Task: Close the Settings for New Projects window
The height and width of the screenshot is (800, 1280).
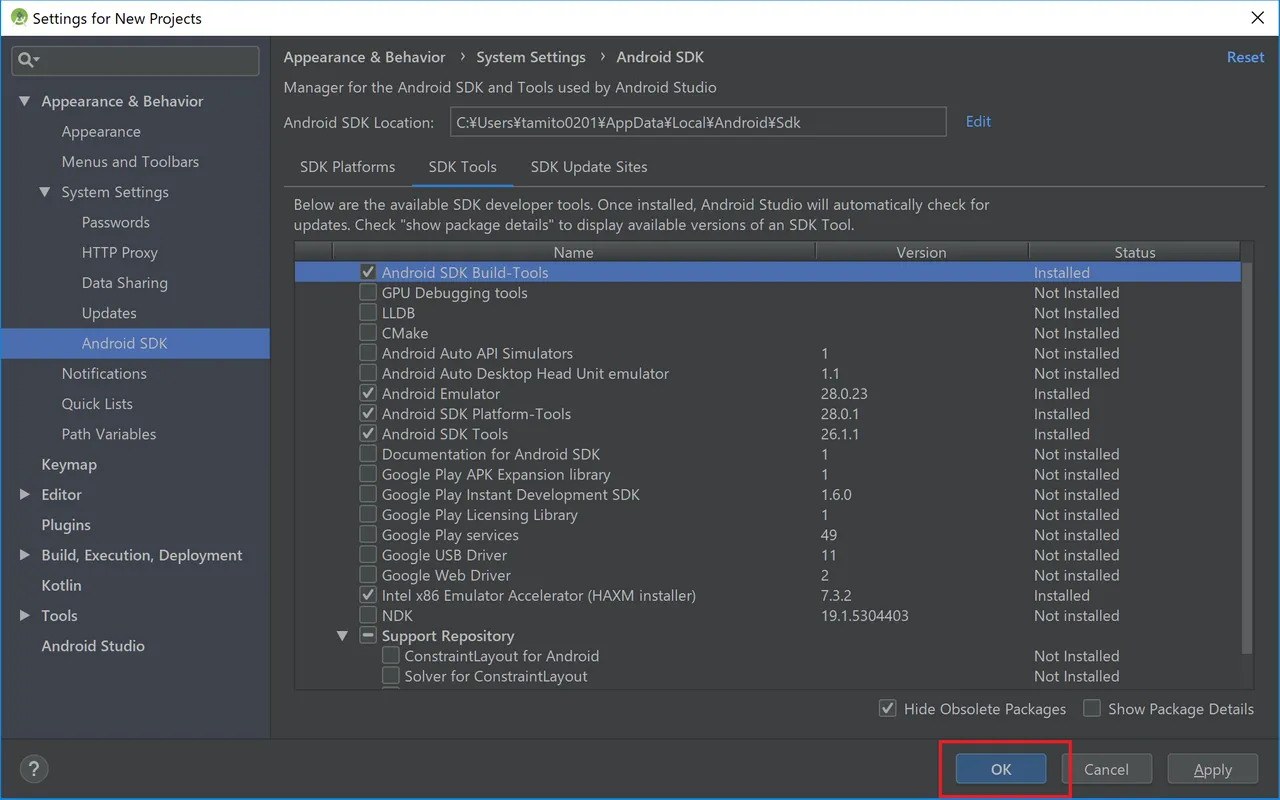Action: [1257, 17]
